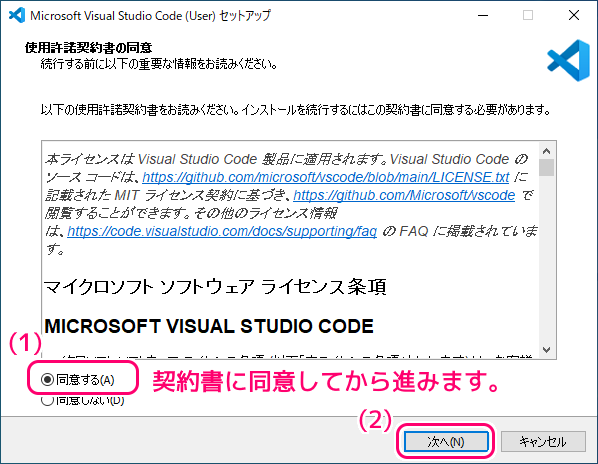Click the マイクロソフト ソフトウェア ライセンス条項 heading
The image size is (598, 464).
[x=215, y=287]
